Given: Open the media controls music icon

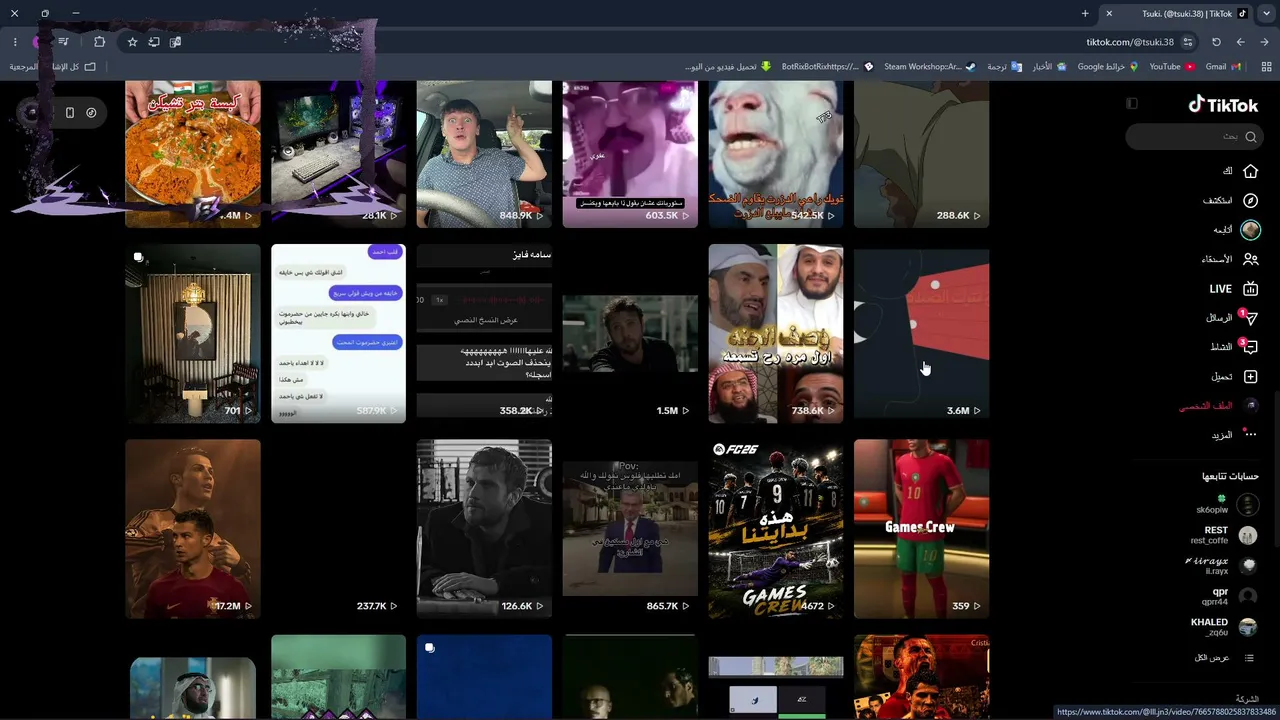Looking at the screenshot, I should pos(64,42).
